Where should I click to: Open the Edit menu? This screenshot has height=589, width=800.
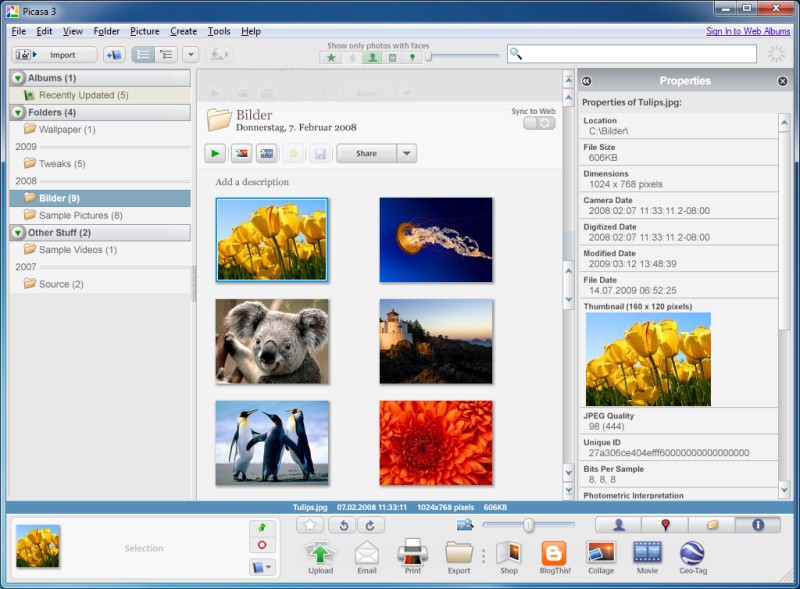(44, 31)
